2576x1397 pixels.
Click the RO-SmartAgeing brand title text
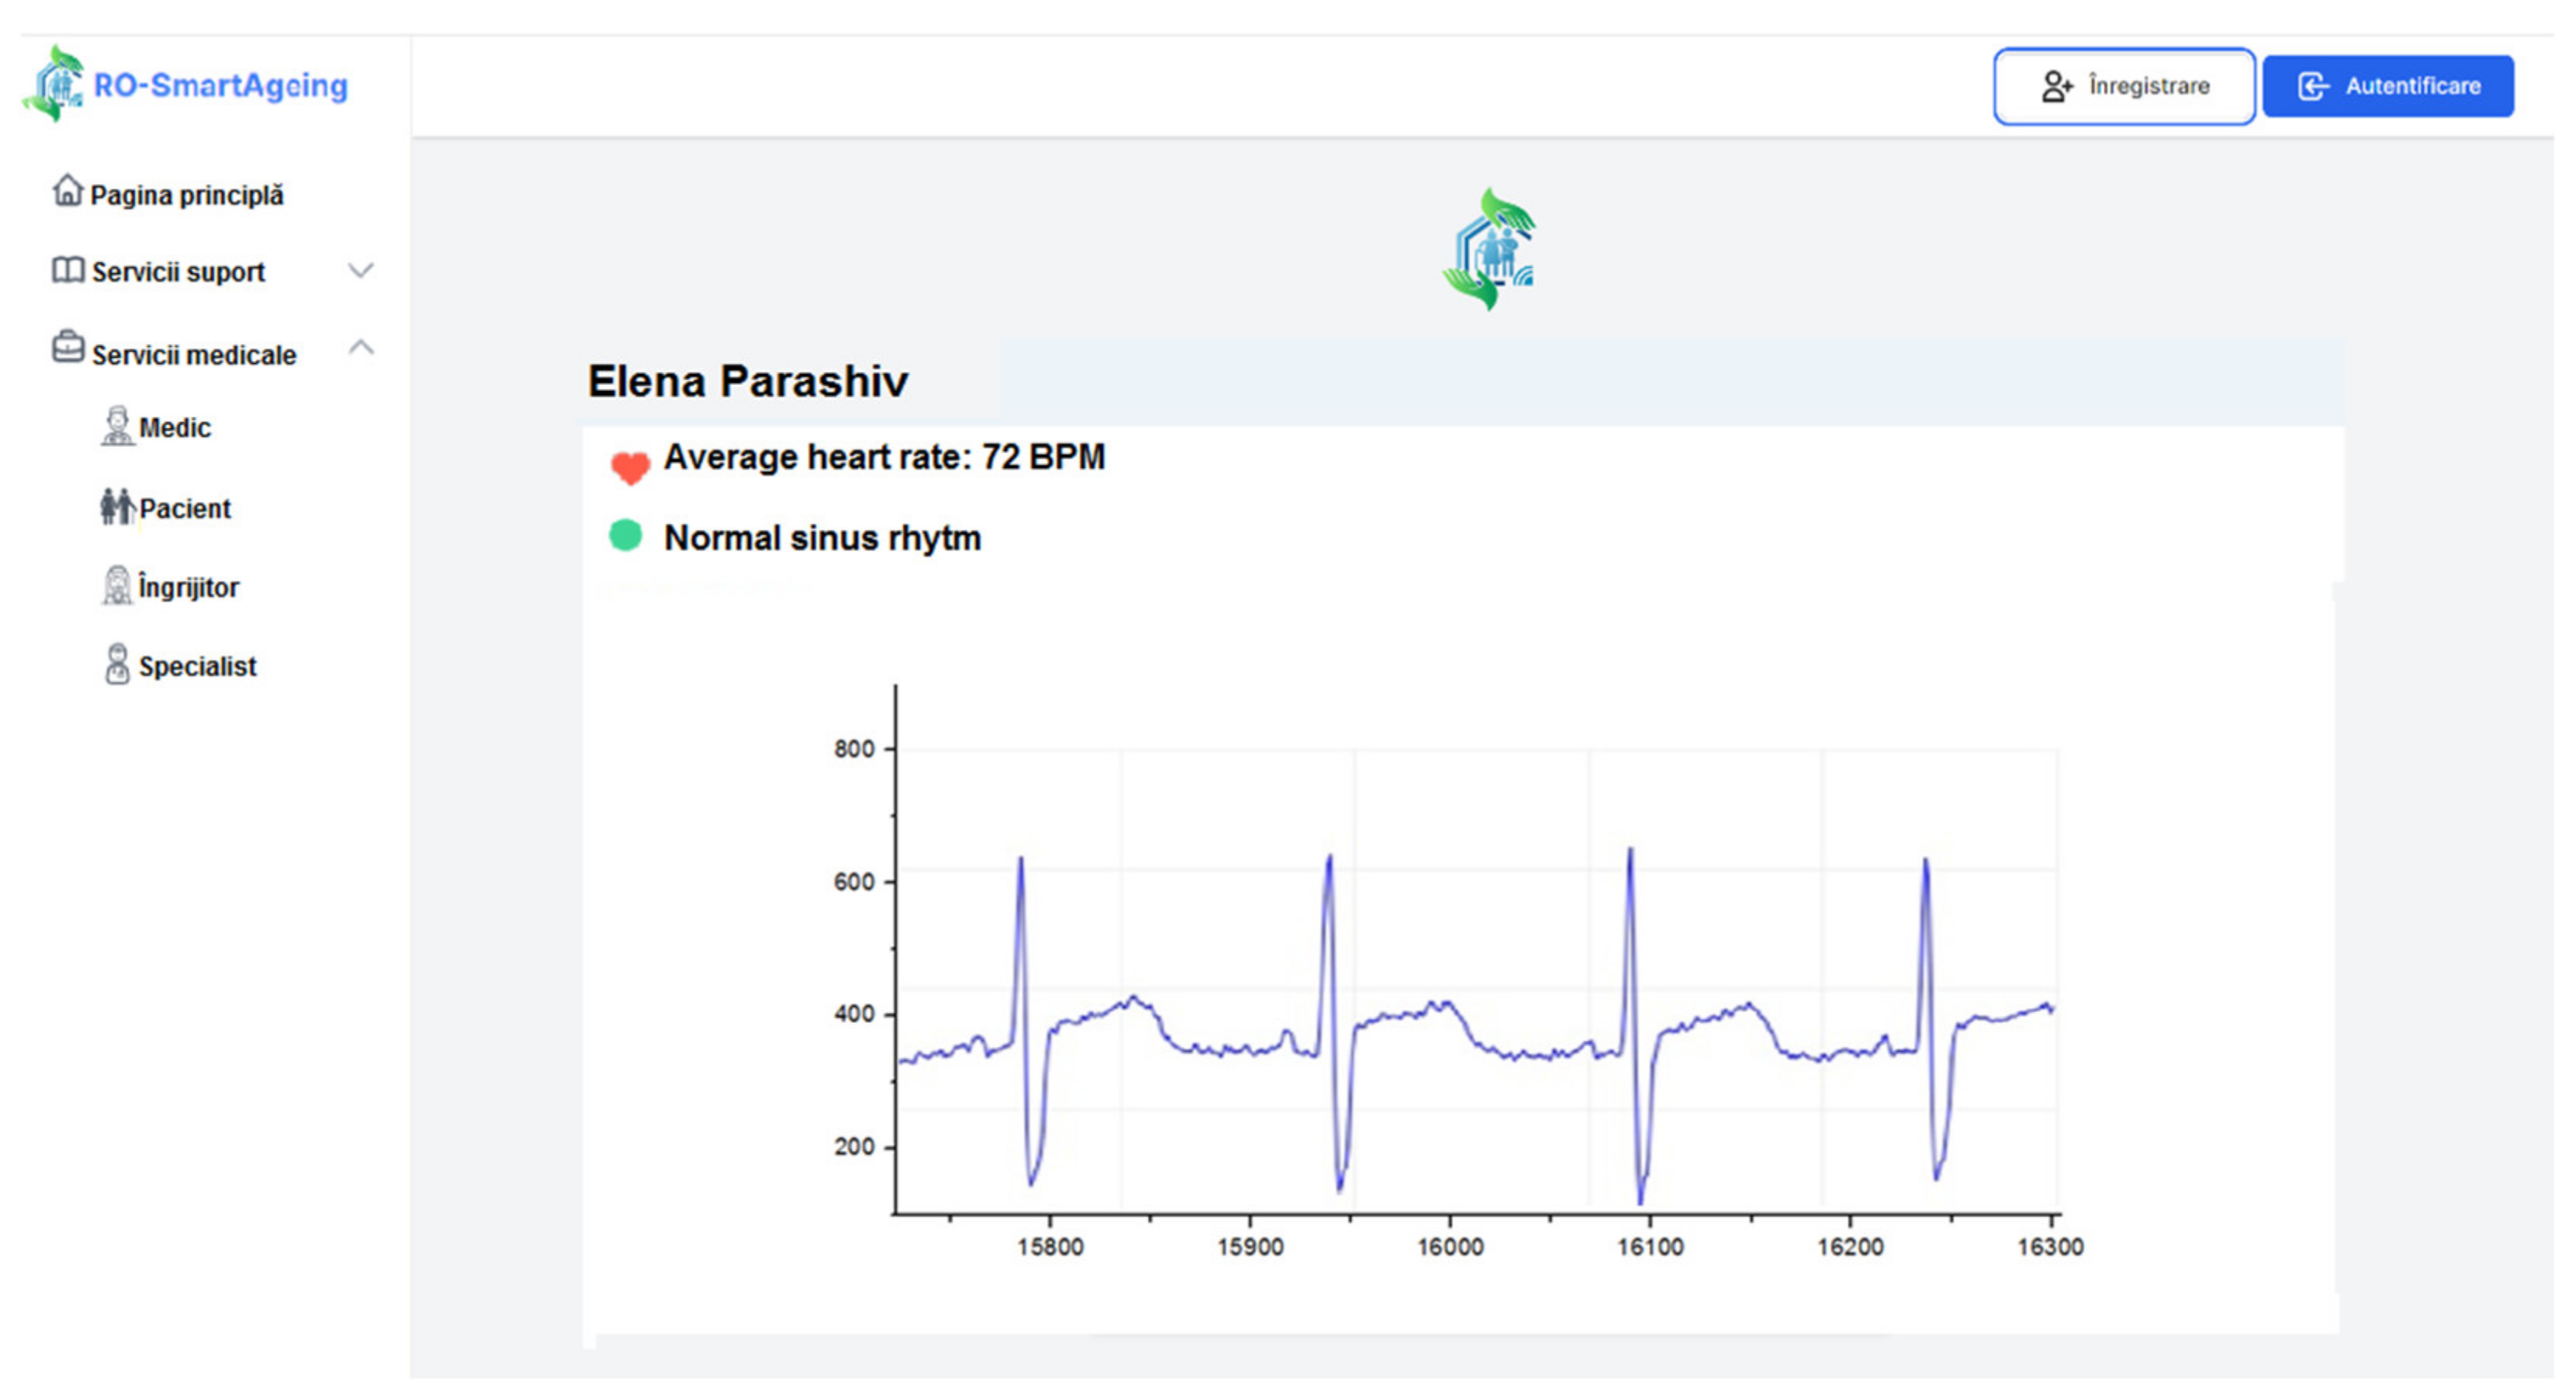click(220, 86)
